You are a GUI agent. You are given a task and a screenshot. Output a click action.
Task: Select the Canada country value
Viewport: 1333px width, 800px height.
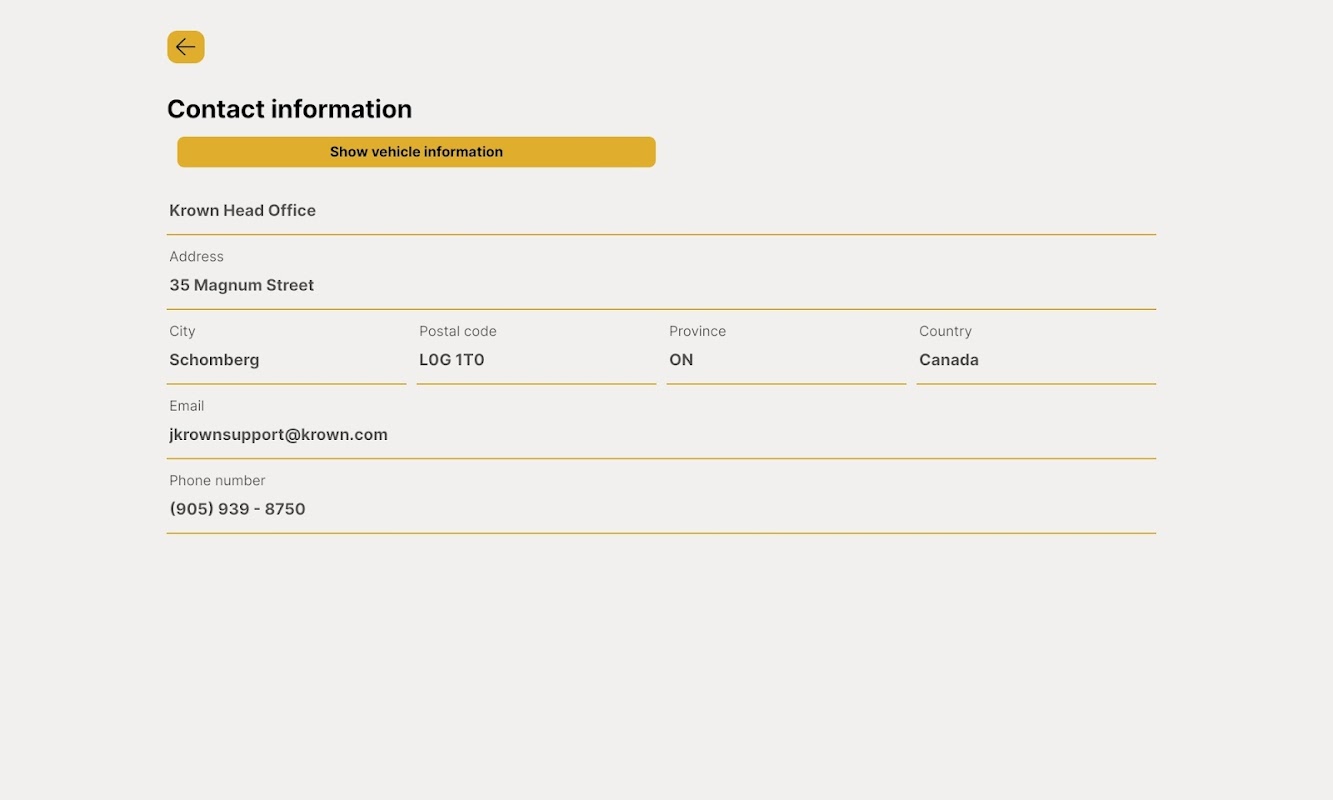pyautogui.click(x=948, y=360)
